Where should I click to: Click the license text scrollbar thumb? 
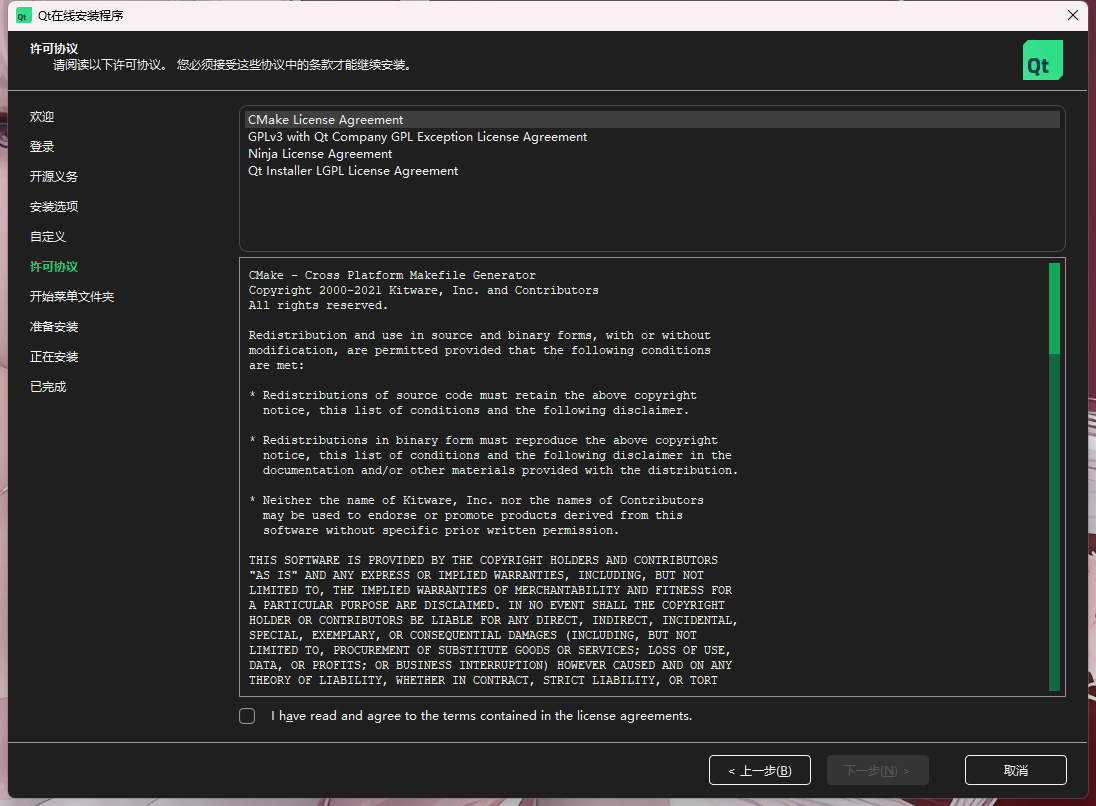click(1054, 308)
